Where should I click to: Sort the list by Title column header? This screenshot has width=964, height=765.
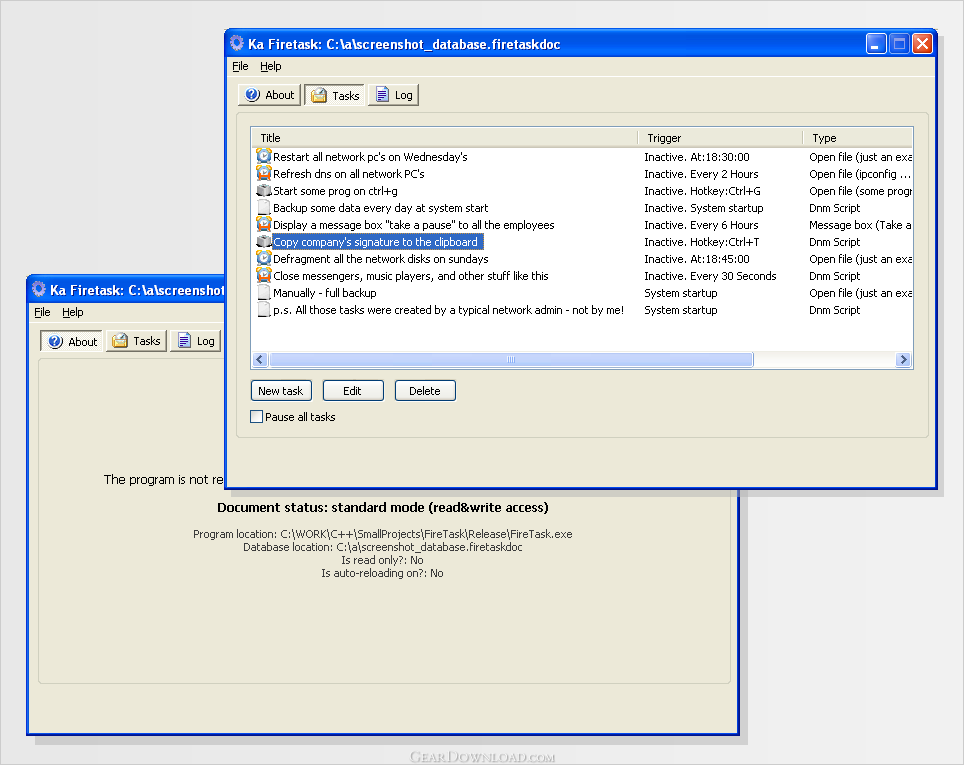[444, 138]
